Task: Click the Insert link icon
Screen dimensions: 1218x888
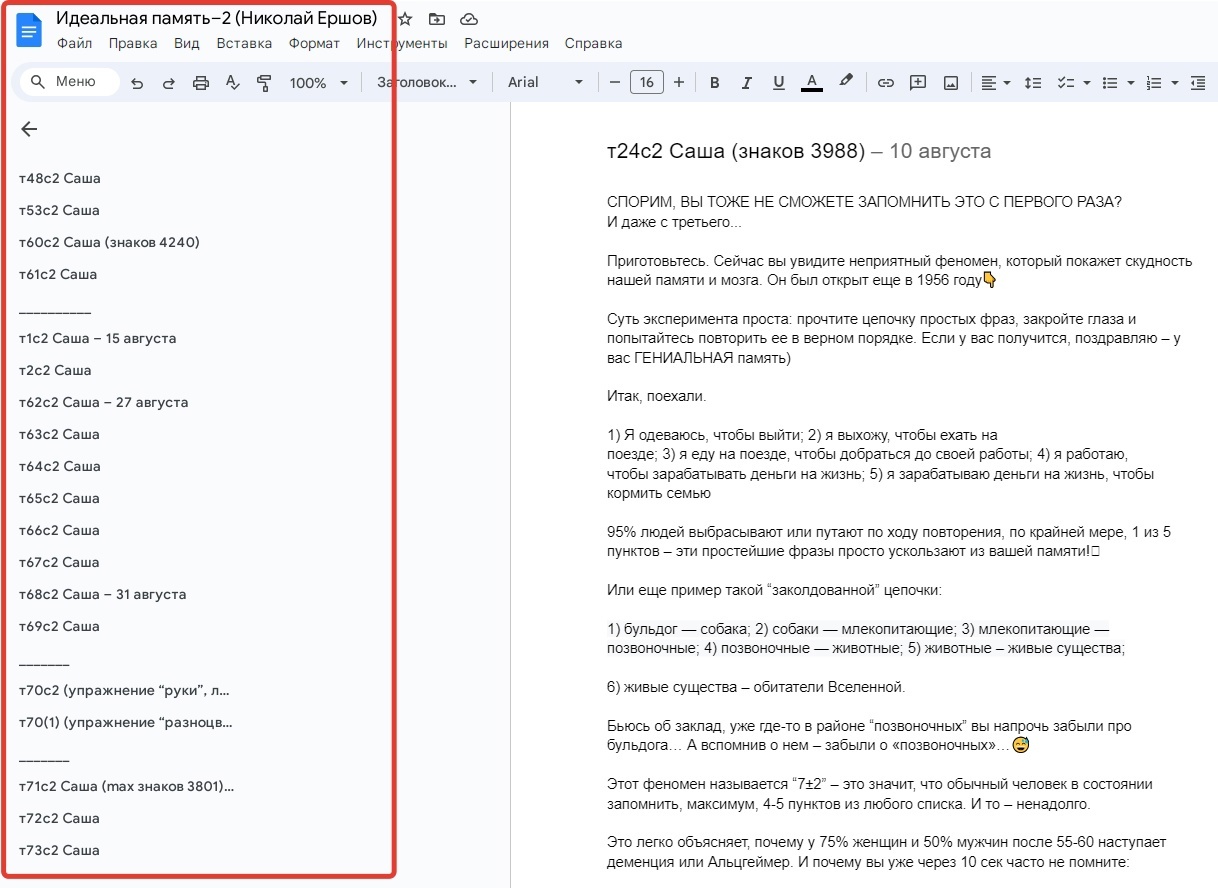Action: [x=885, y=83]
